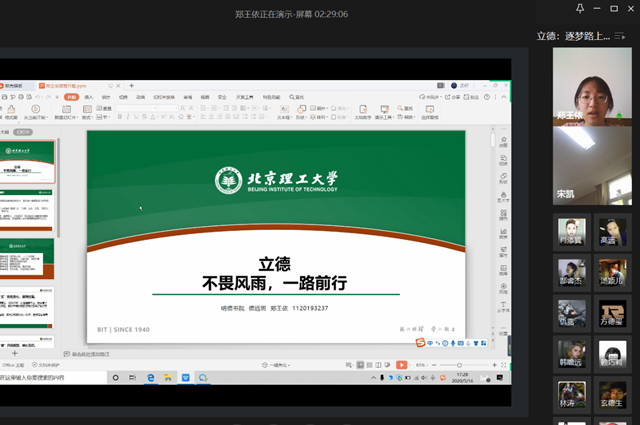
Task: Toggle bold formatting
Action: coord(119,117)
